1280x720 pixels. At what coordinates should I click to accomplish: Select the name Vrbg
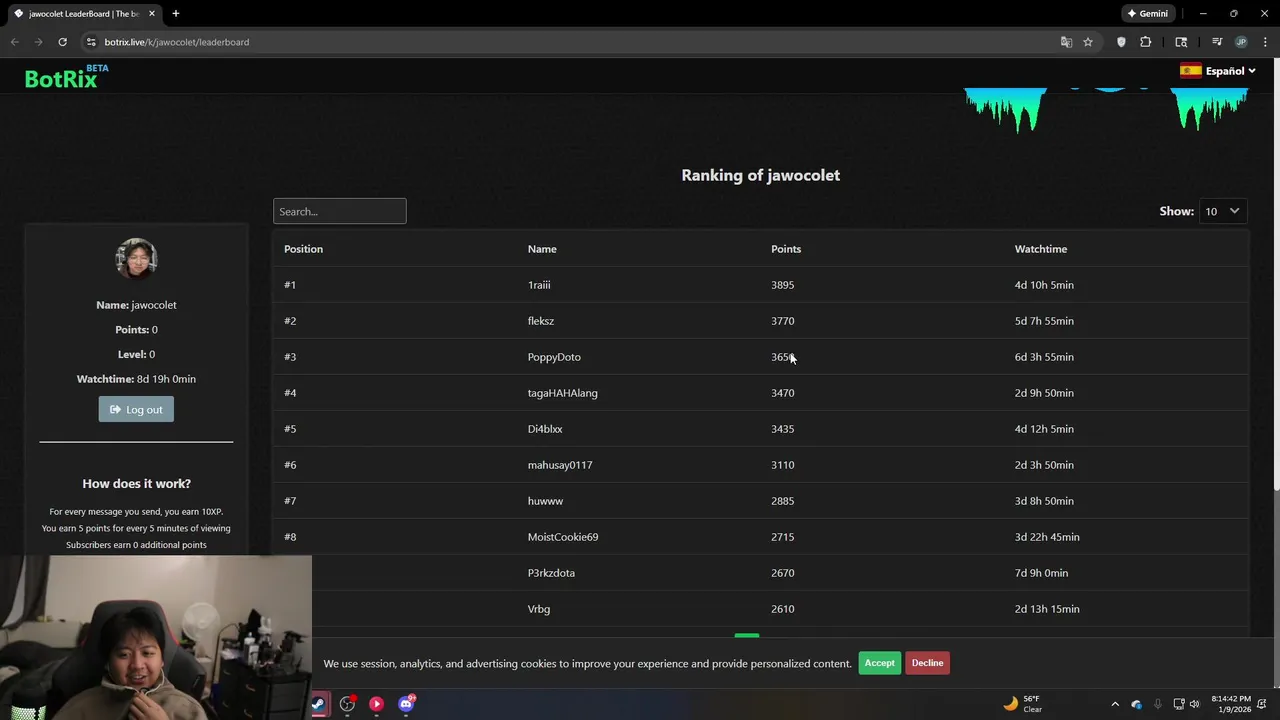539,609
